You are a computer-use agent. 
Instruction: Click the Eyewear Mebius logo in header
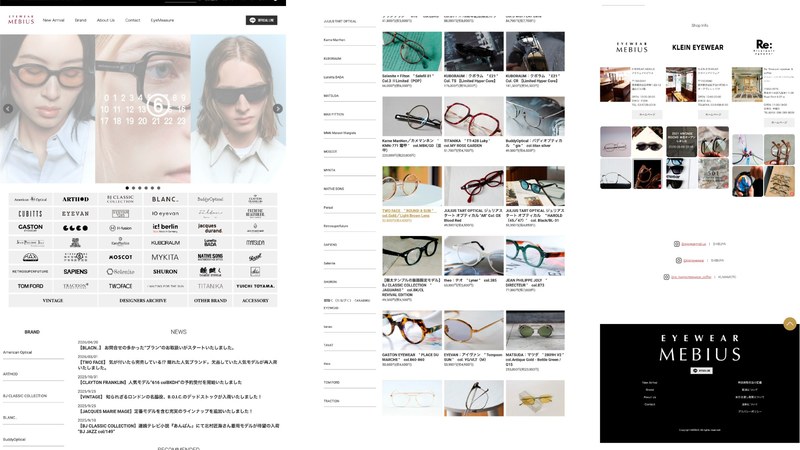click(21, 20)
